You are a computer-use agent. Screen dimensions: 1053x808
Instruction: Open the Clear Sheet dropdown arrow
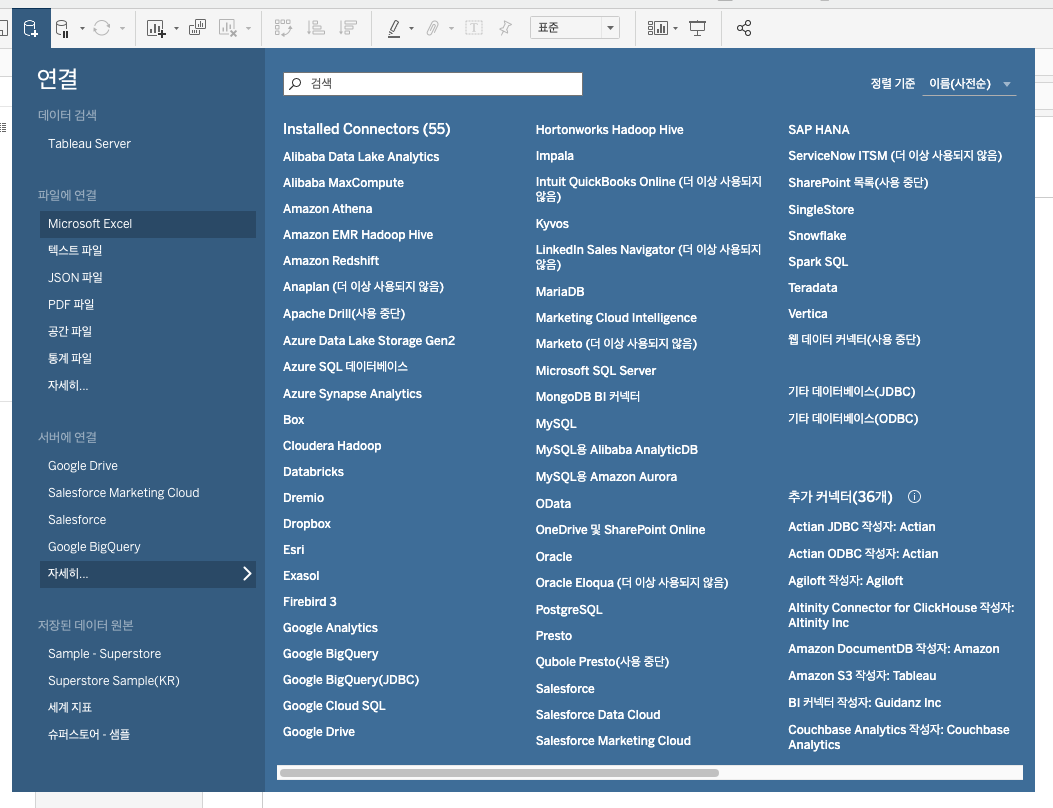(x=248, y=28)
